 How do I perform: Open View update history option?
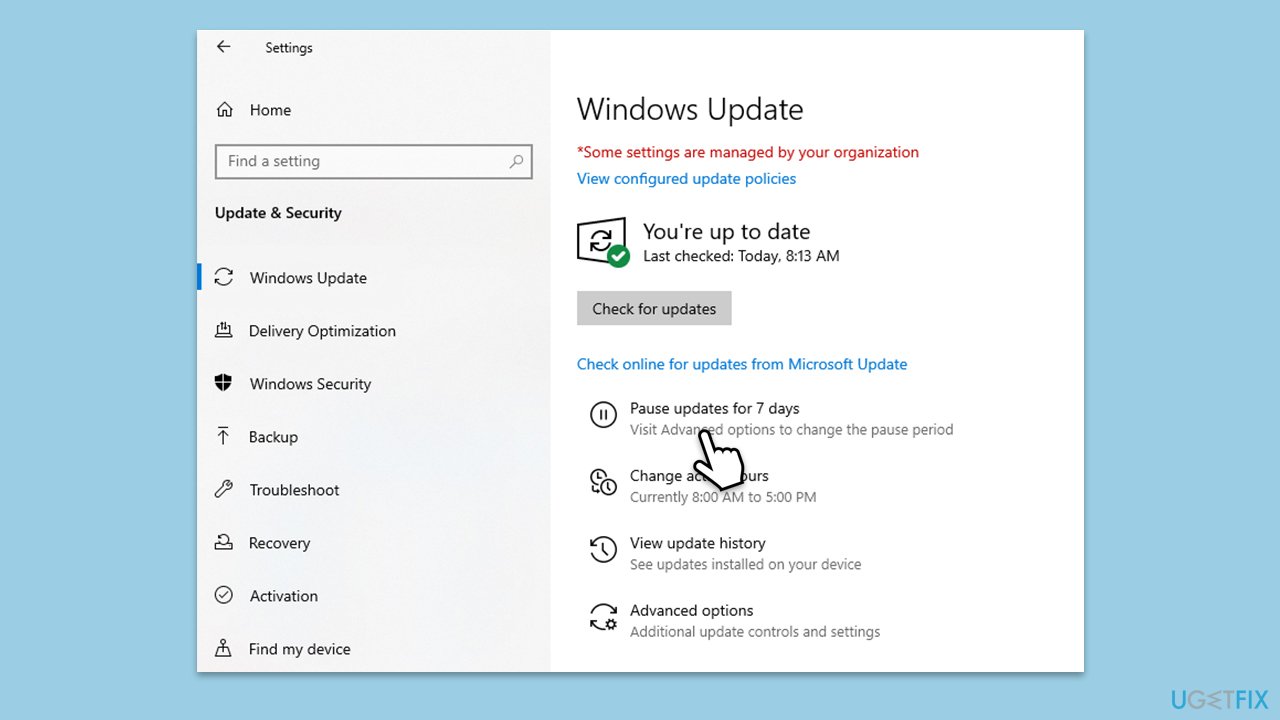click(x=697, y=543)
